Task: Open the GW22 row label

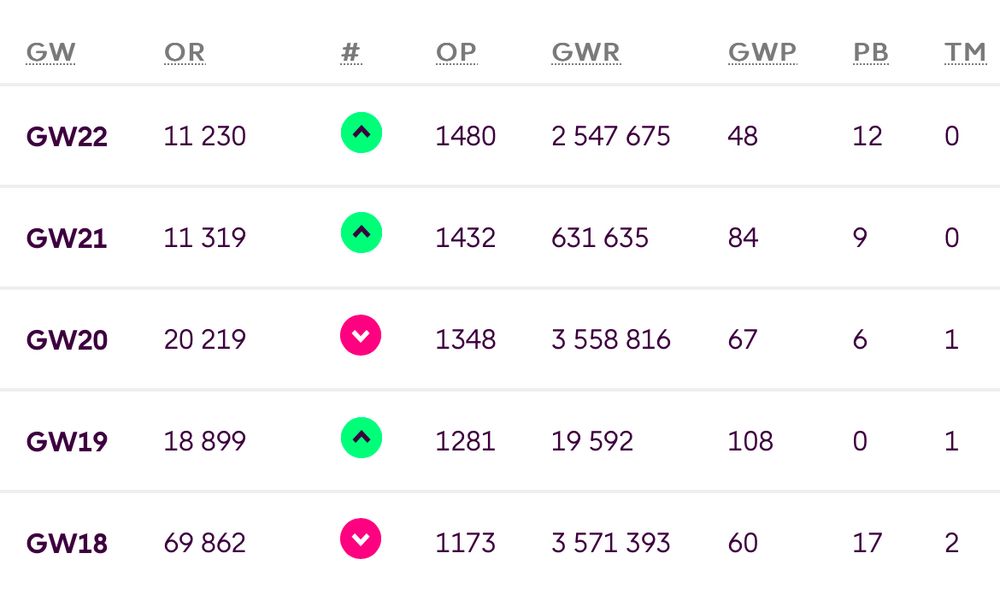Action: pyautogui.click(x=67, y=136)
